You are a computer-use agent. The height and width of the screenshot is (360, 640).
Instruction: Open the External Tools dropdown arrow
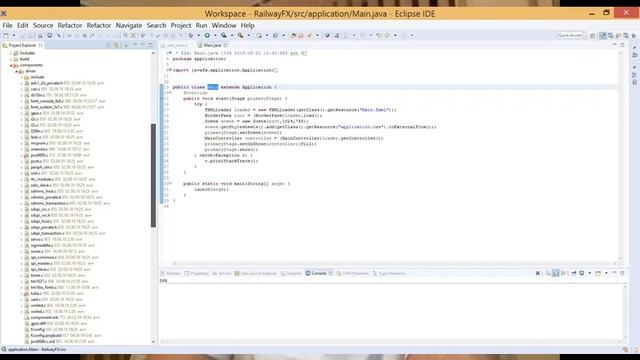pyautogui.click(x=249, y=36)
